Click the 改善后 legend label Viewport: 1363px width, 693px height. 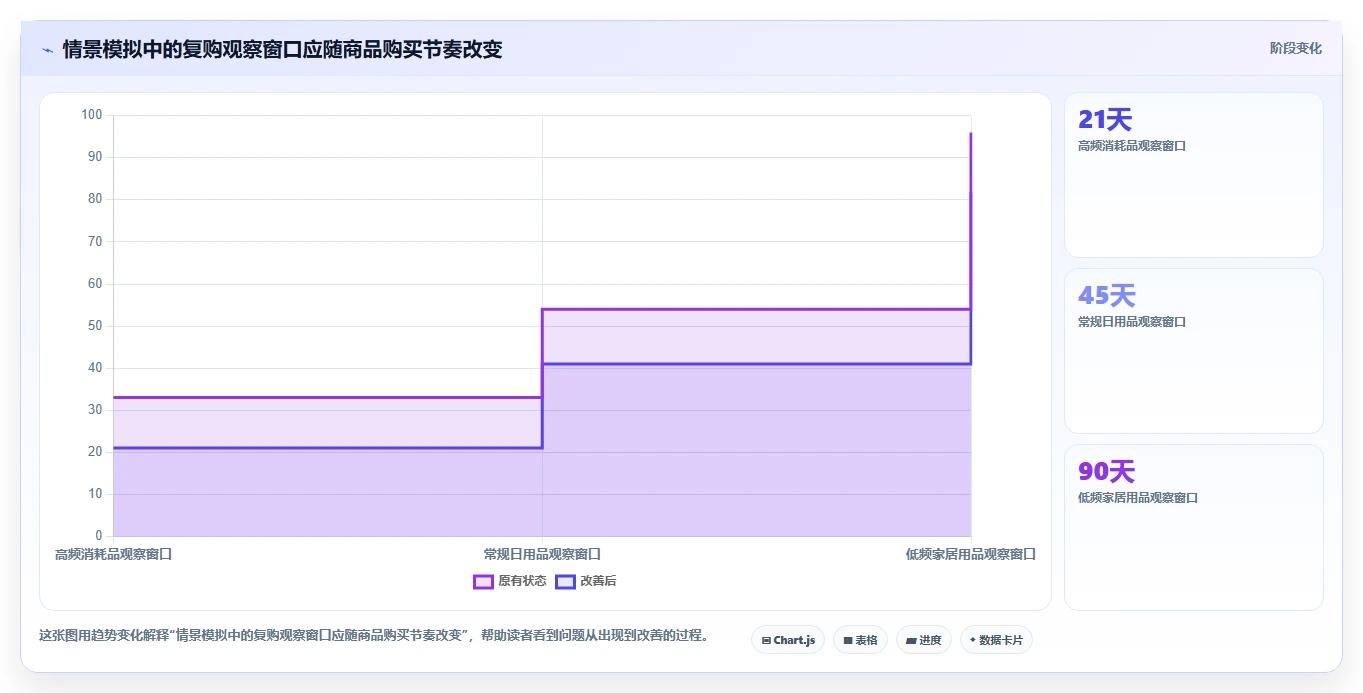click(x=598, y=581)
